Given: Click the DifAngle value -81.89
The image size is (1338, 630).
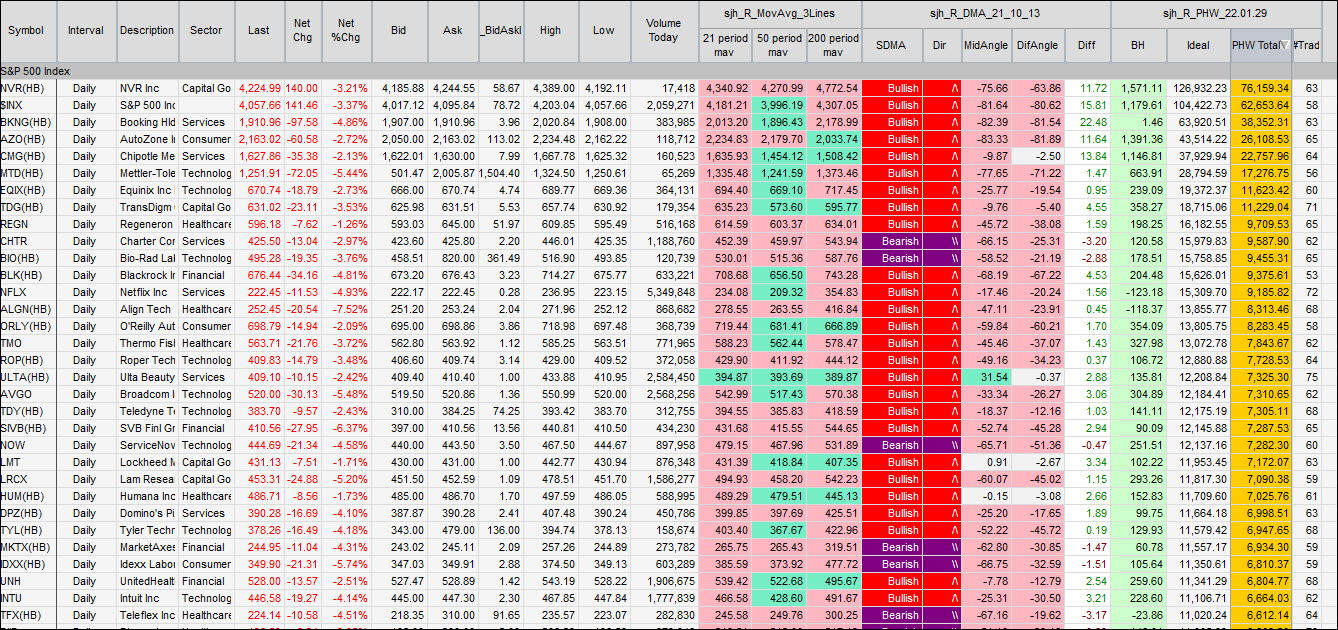Looking at the screenshot, I should pyautogui.click(x=1037, y=139).
